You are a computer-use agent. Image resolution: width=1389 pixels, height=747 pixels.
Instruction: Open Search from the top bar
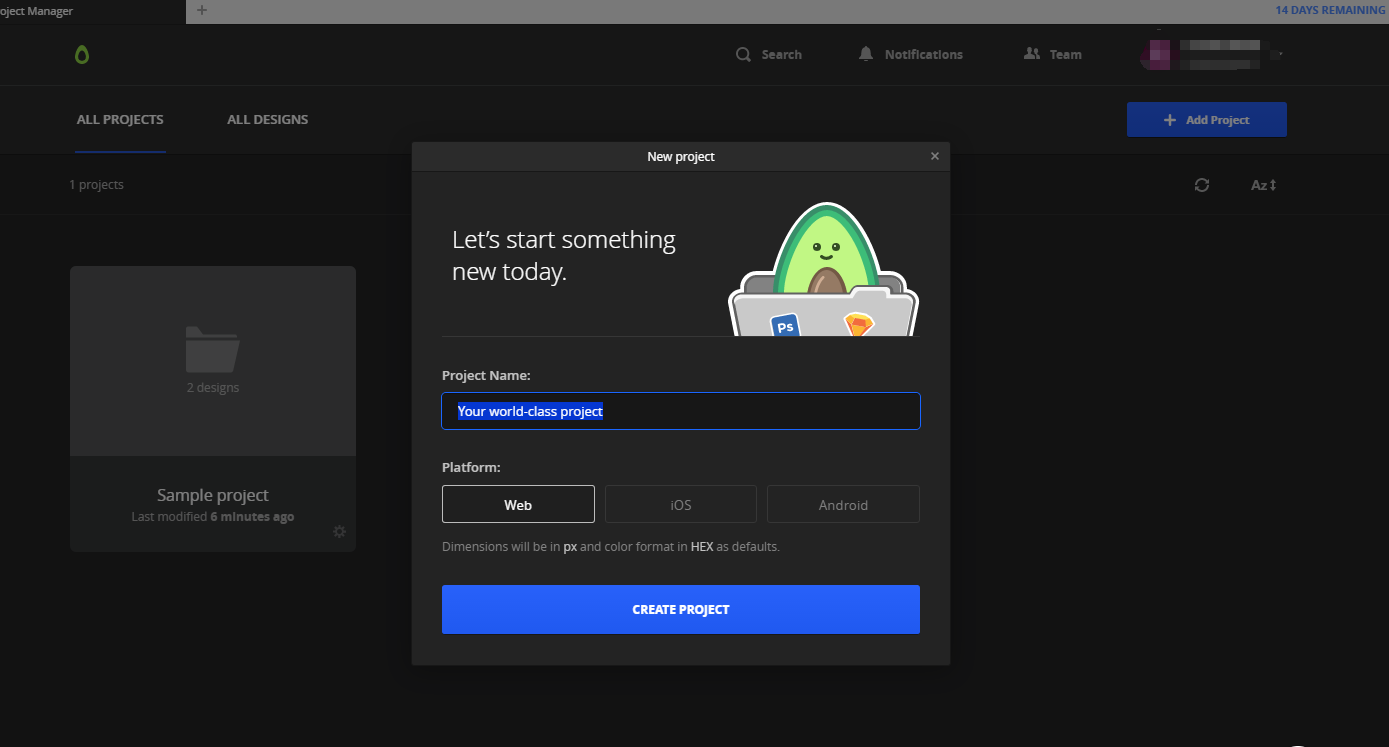click(769, 55)
